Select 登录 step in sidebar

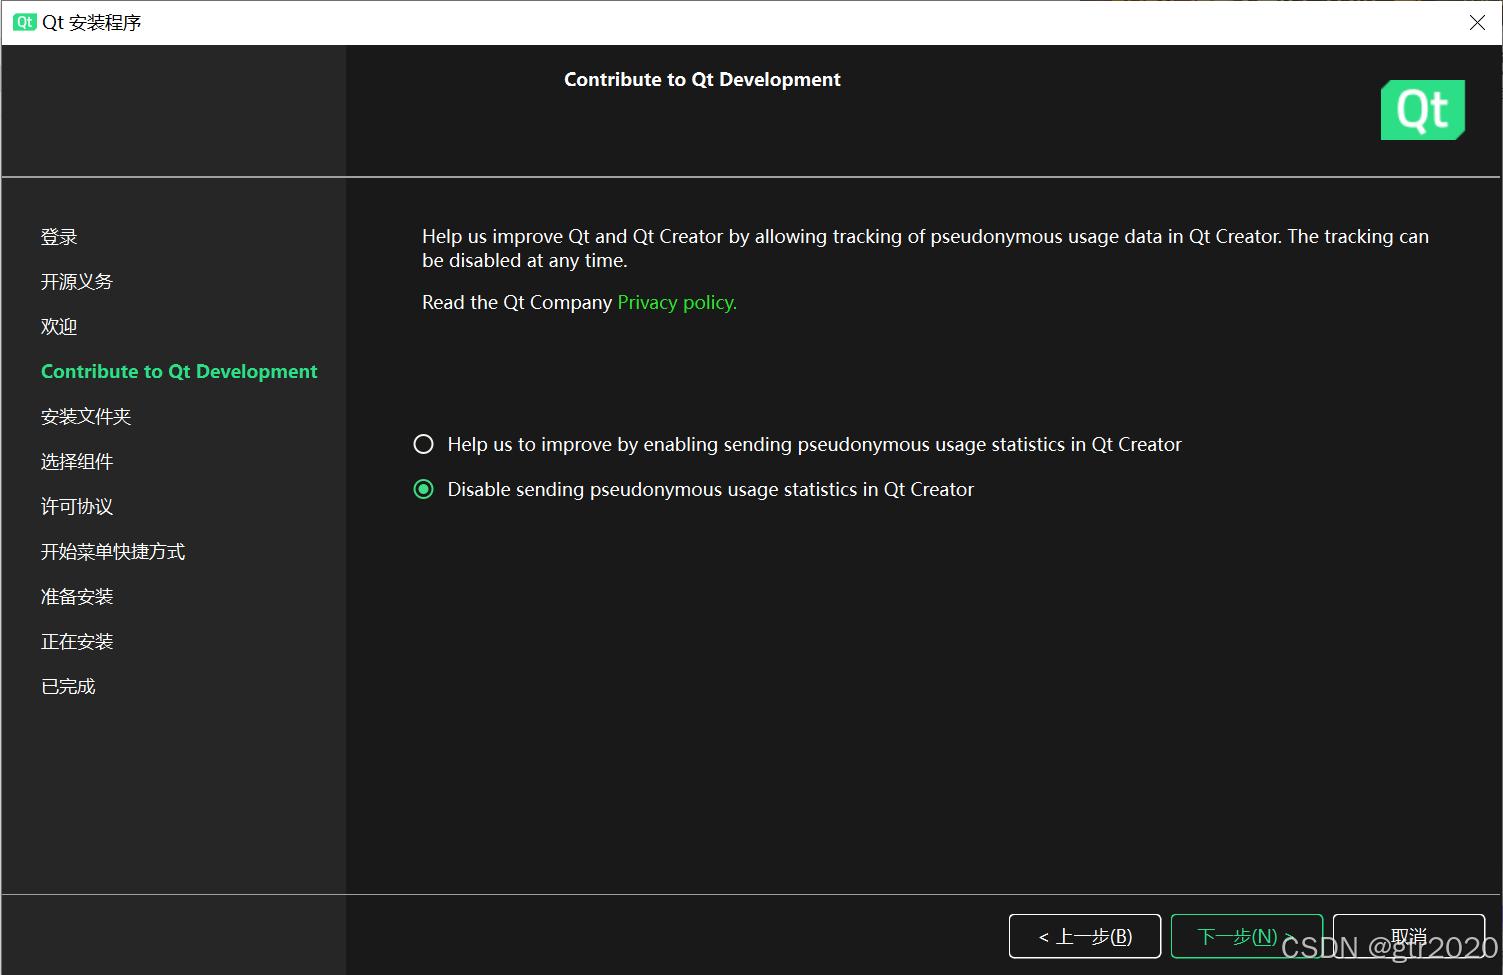click(59, 237)
